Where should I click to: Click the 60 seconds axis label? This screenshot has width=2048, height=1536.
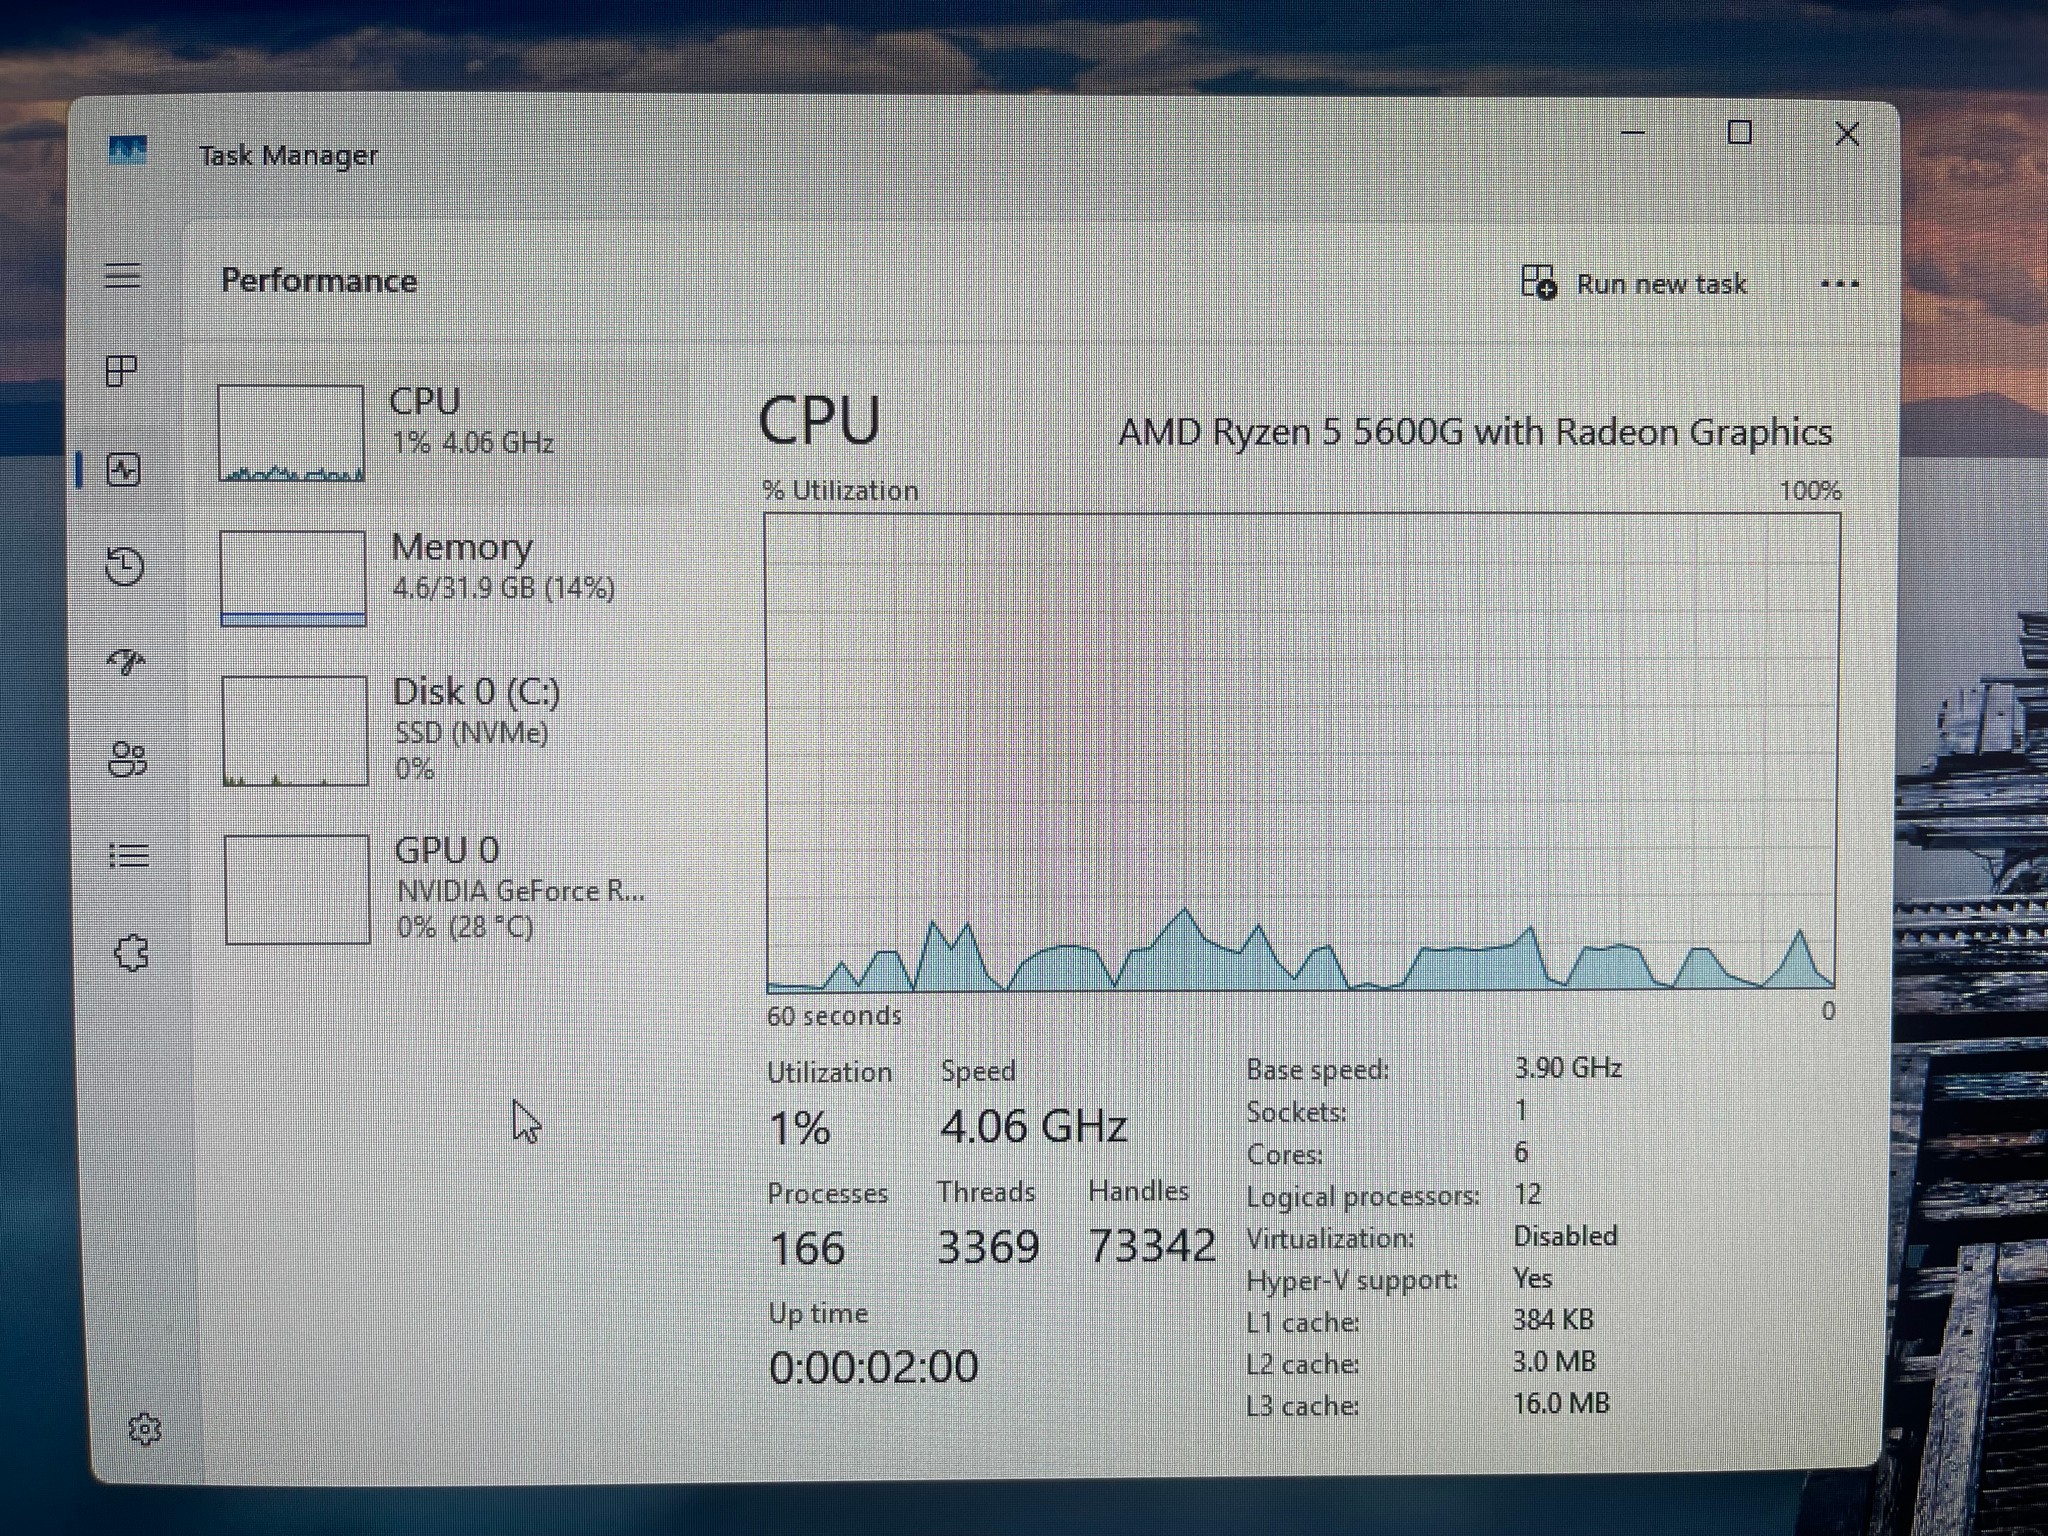(834, 1016)
